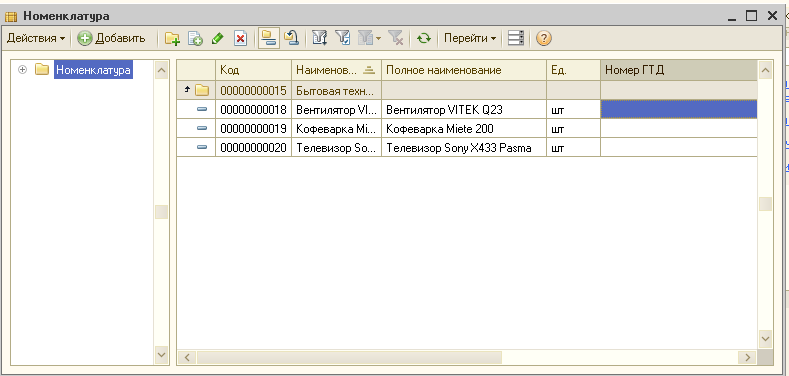This screenshot has height=376, width=789.
Task: Open the filter and sorting settings icon
Action: click(320, 38)
